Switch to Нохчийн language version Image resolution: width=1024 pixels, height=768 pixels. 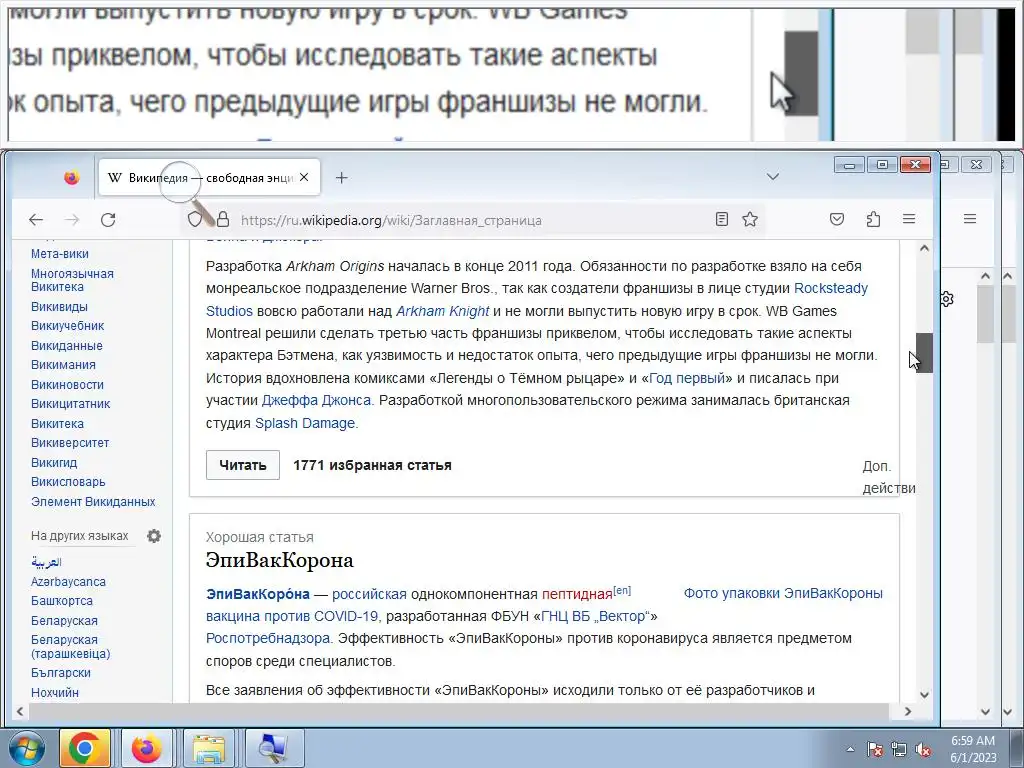[54, 692]
